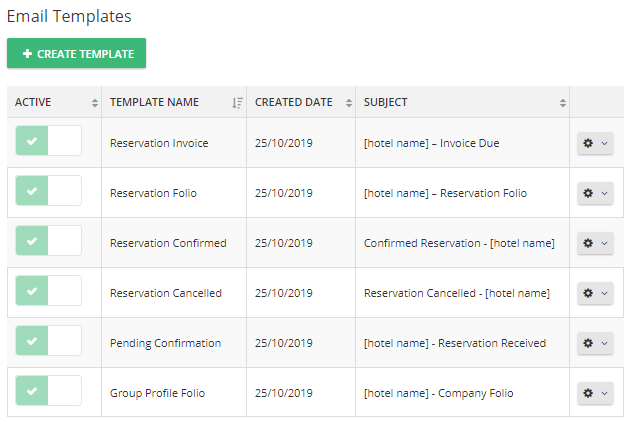Screen dimensions: 633x426
Task: Toggle active switch for Reservation Invoice
Action: coord(48,141)
